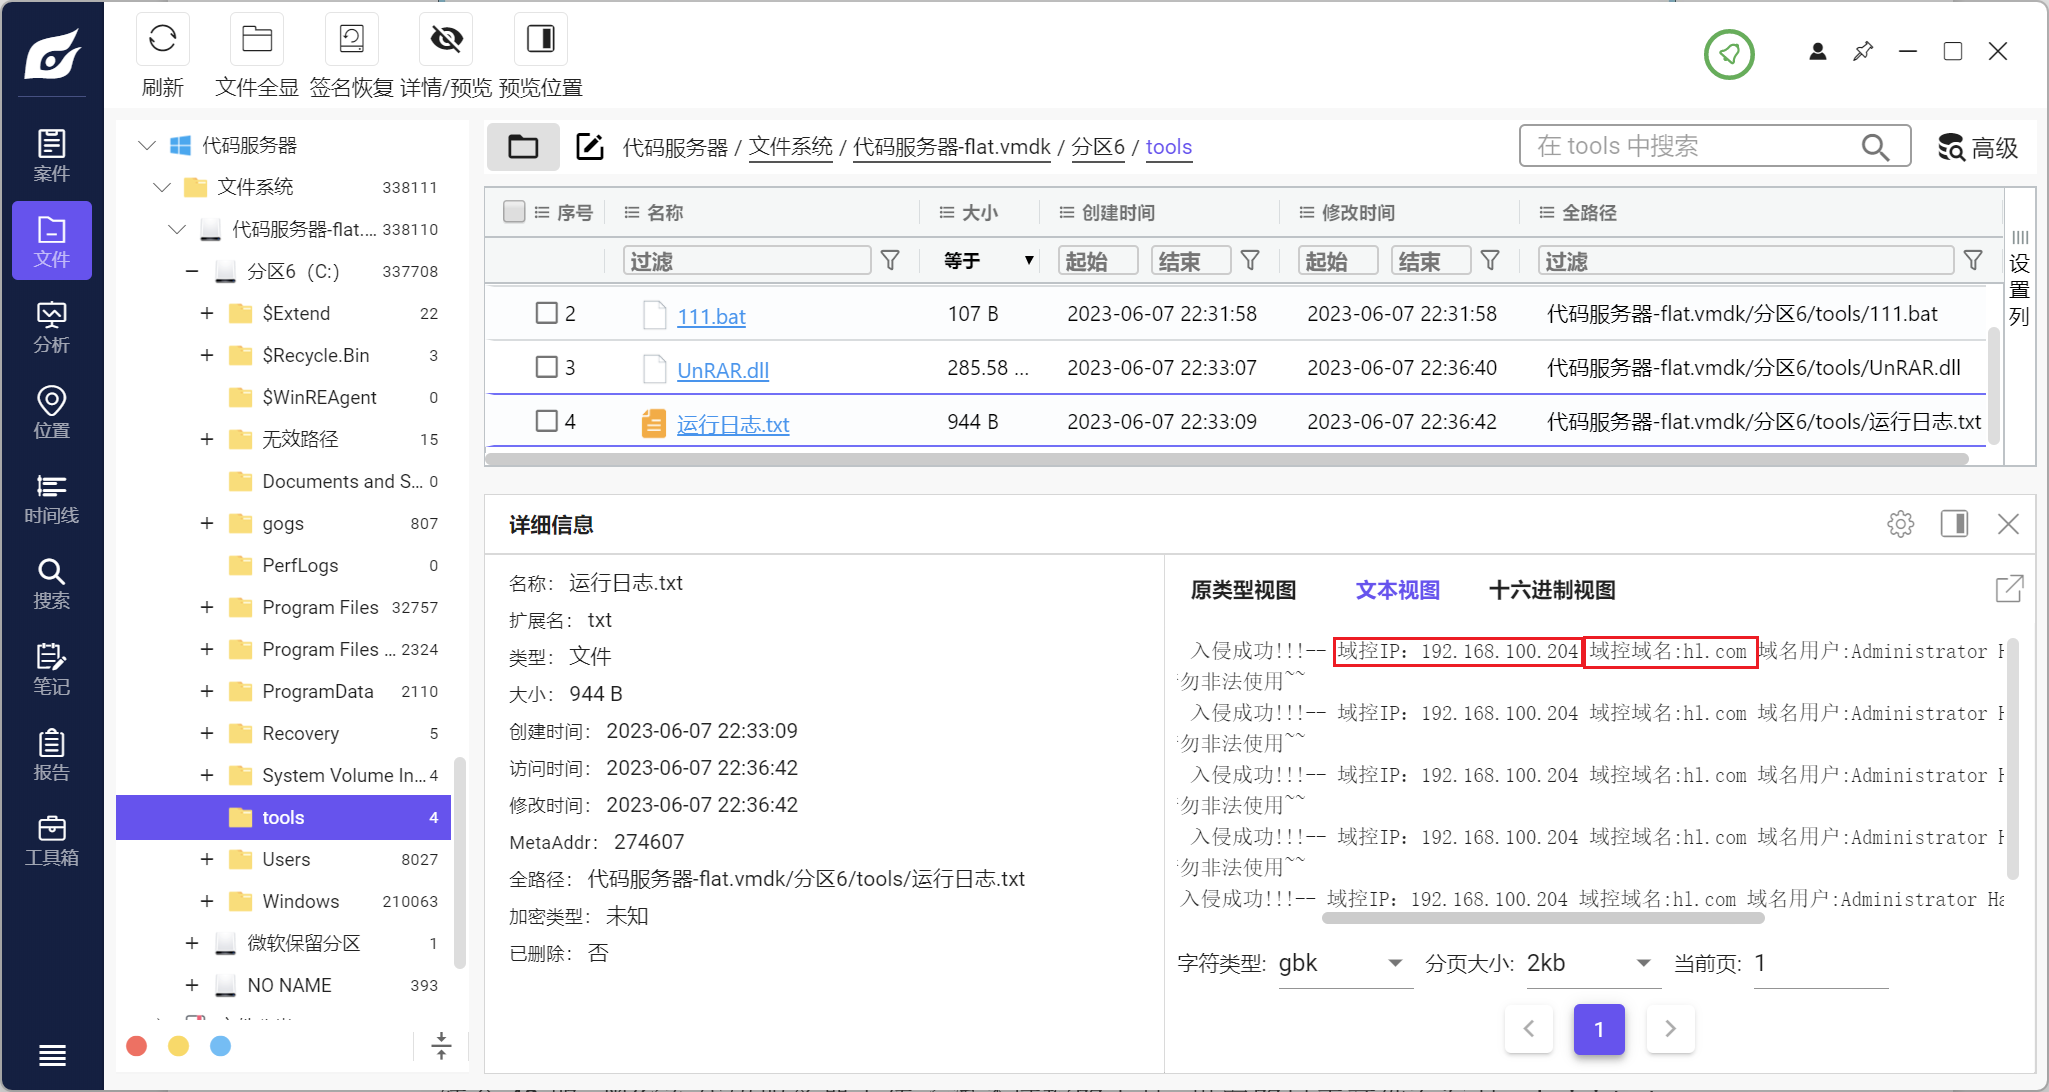Click the user account icon

(x=1818, y=51)
